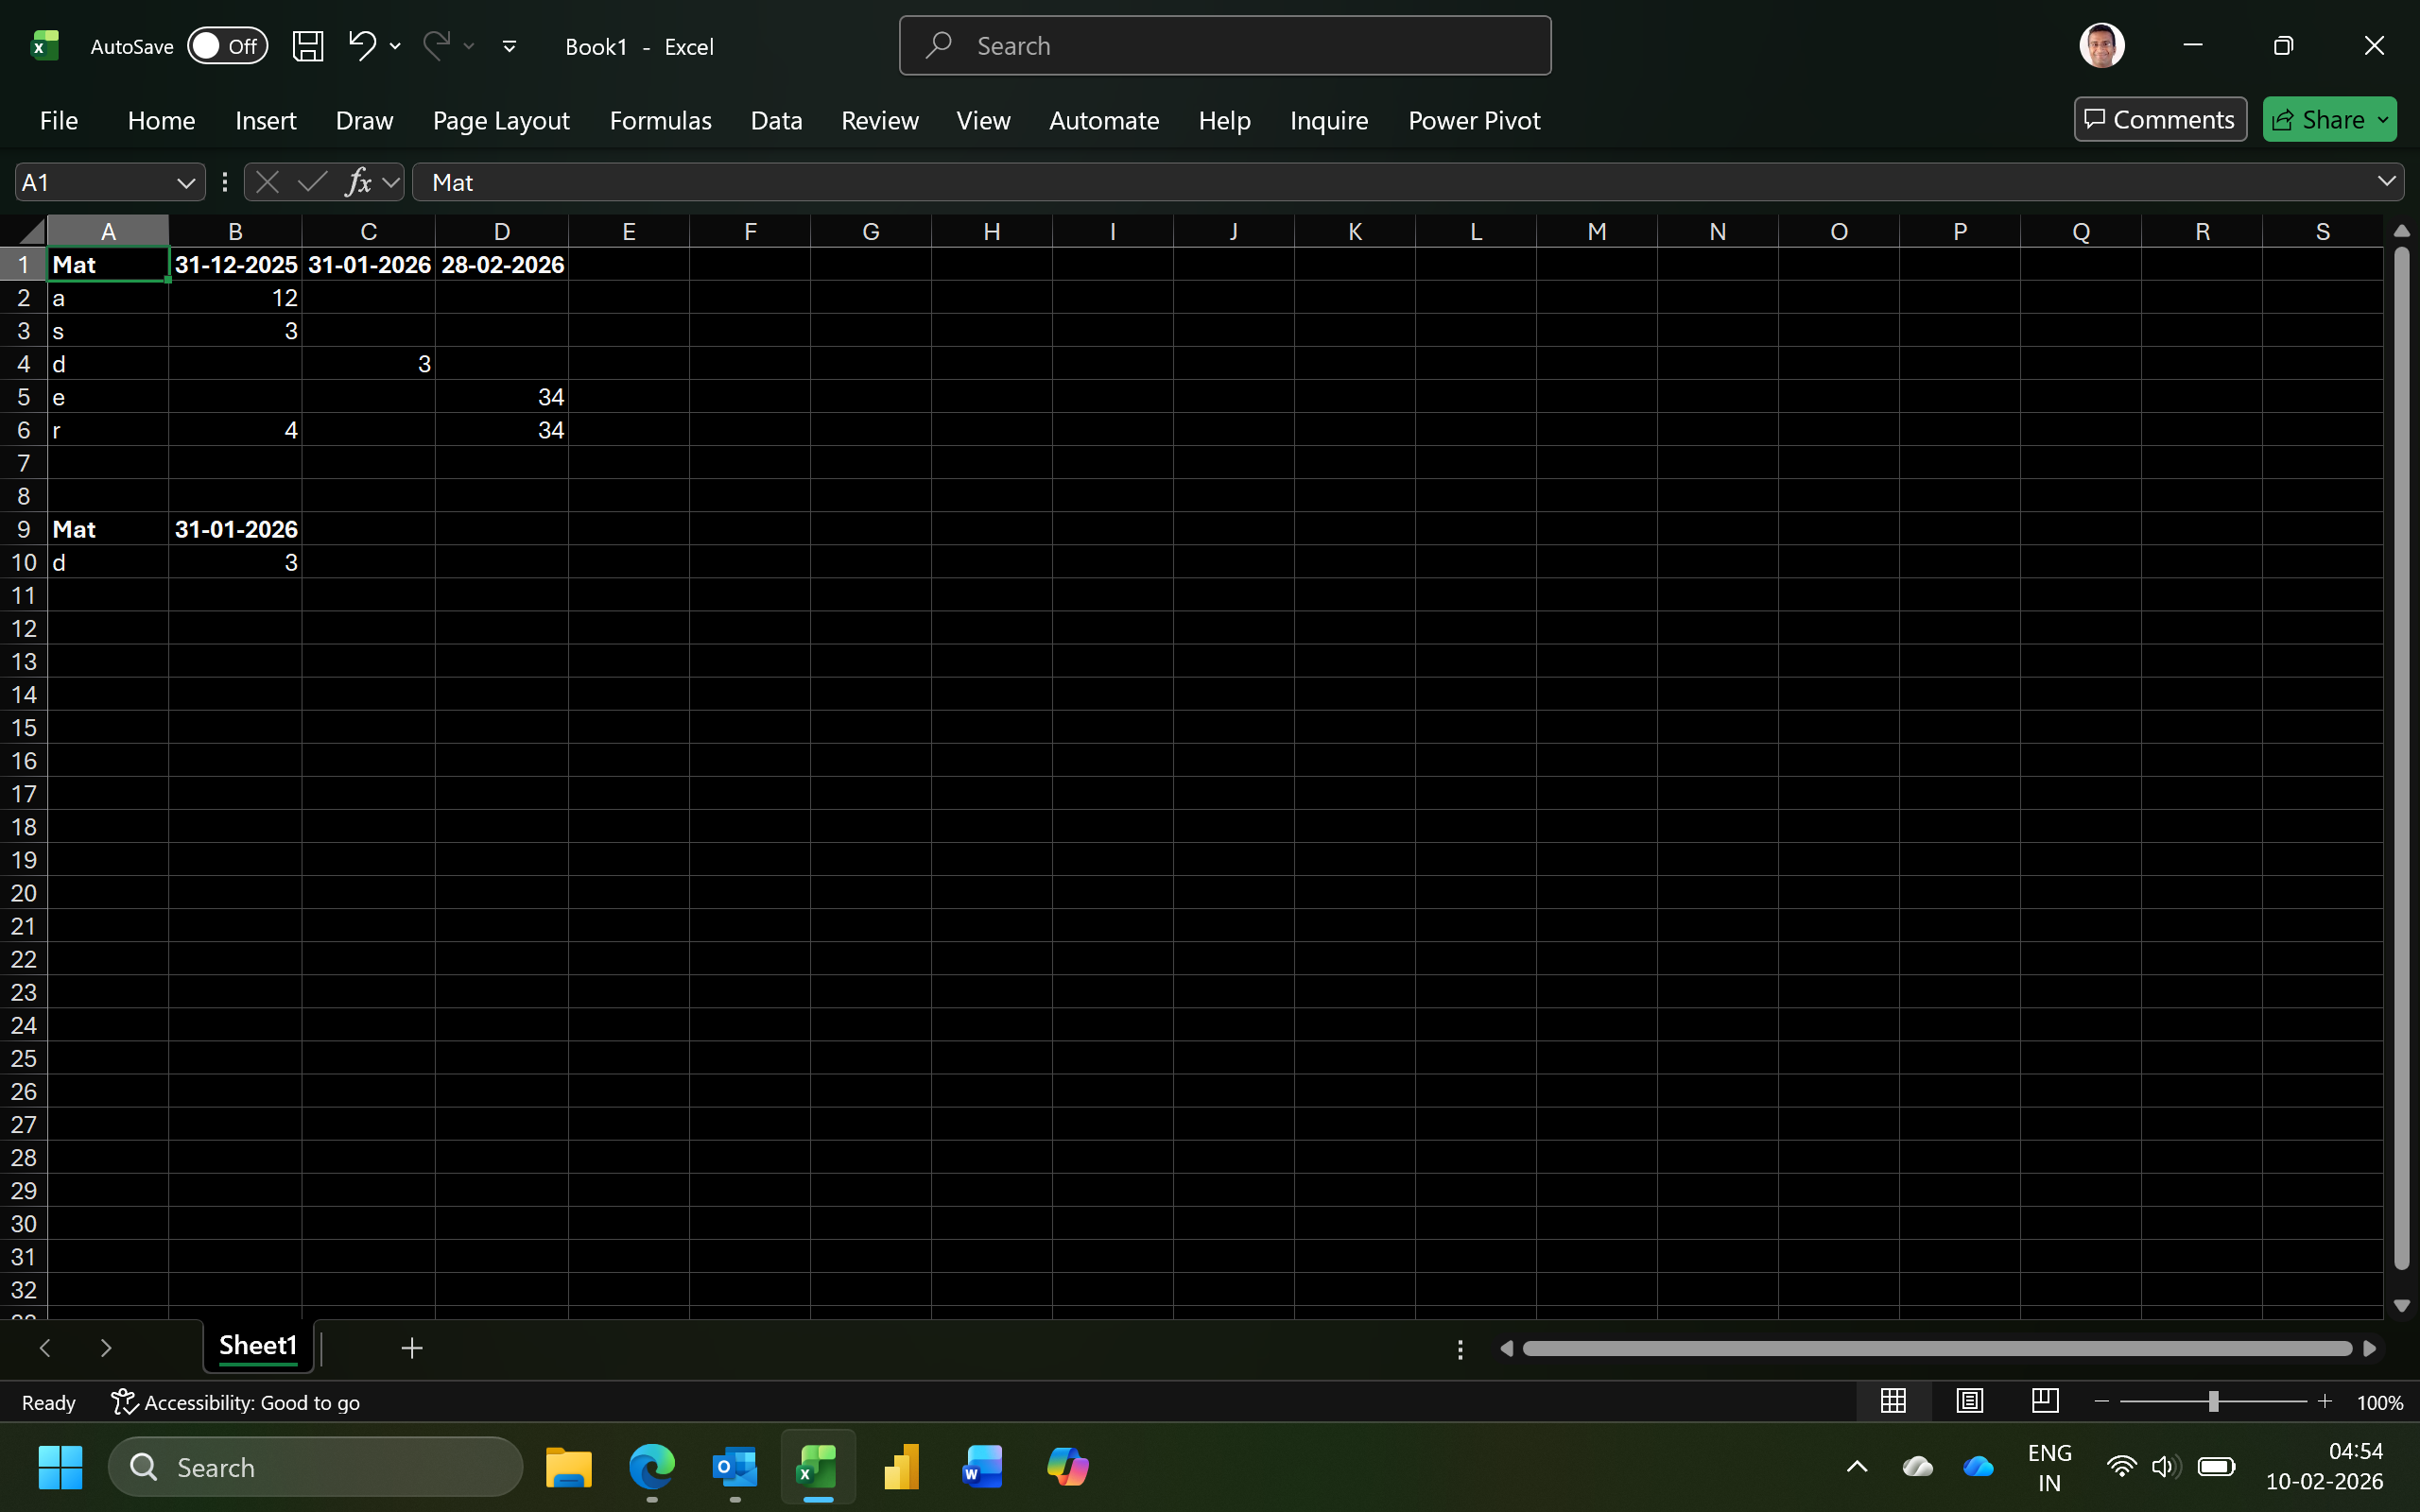Click the Undo arrow icon
2420x1512 pixels.
coord(361,45)
